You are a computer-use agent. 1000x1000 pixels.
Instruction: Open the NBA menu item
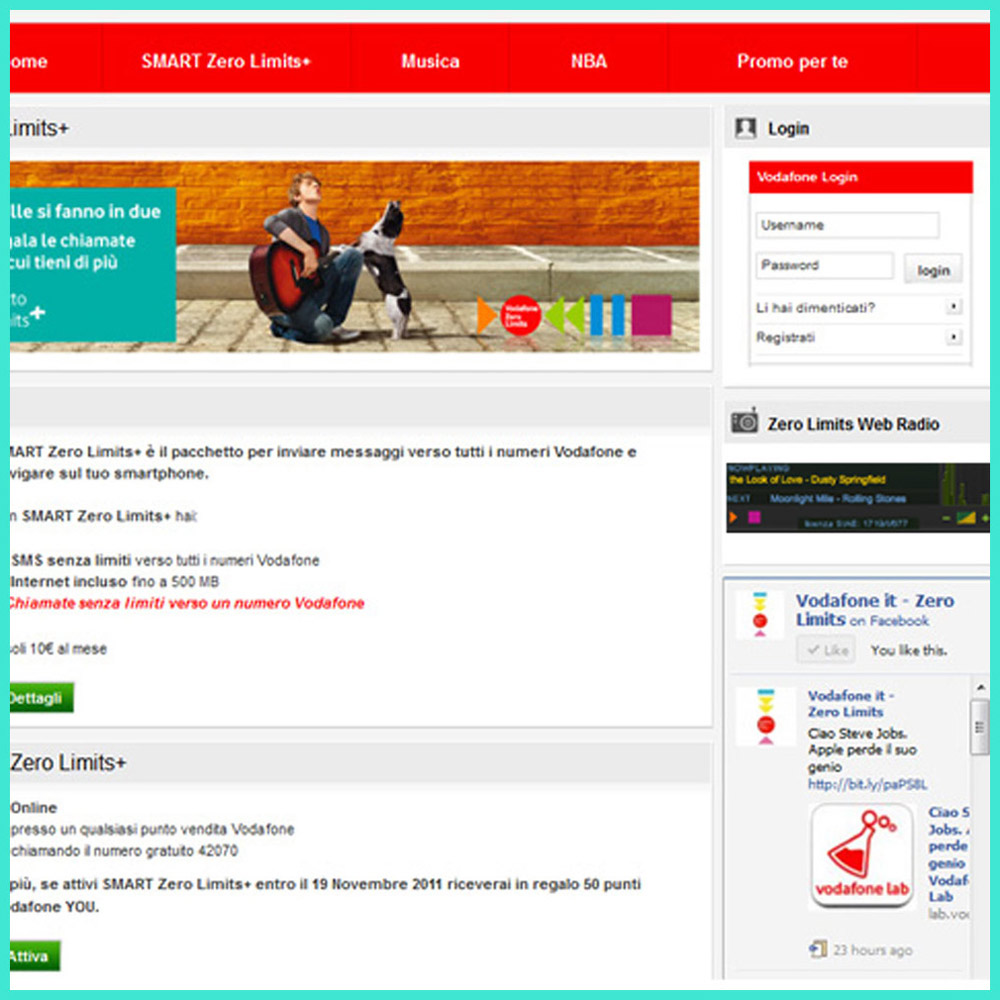coord(588,61)
